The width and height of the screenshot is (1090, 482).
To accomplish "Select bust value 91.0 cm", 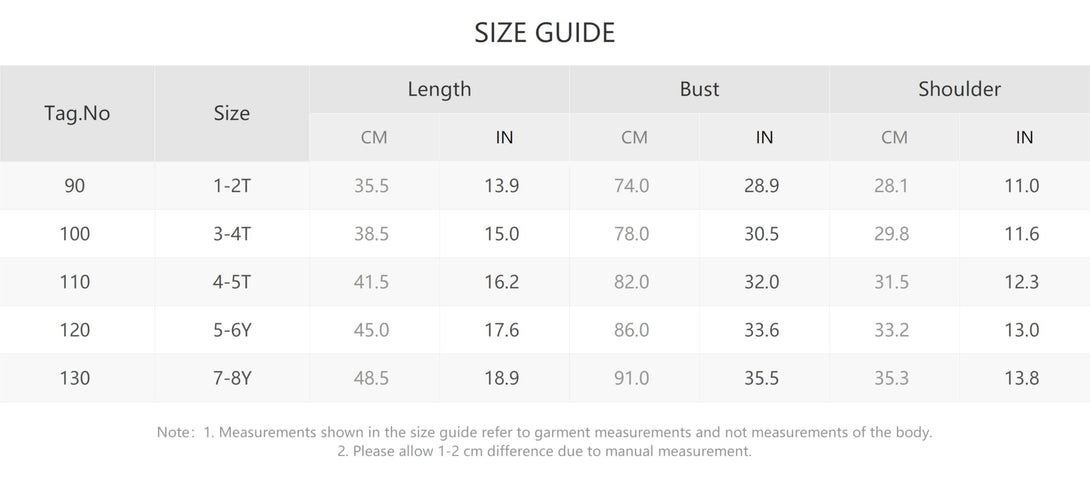I will click(x=634, y=378).
